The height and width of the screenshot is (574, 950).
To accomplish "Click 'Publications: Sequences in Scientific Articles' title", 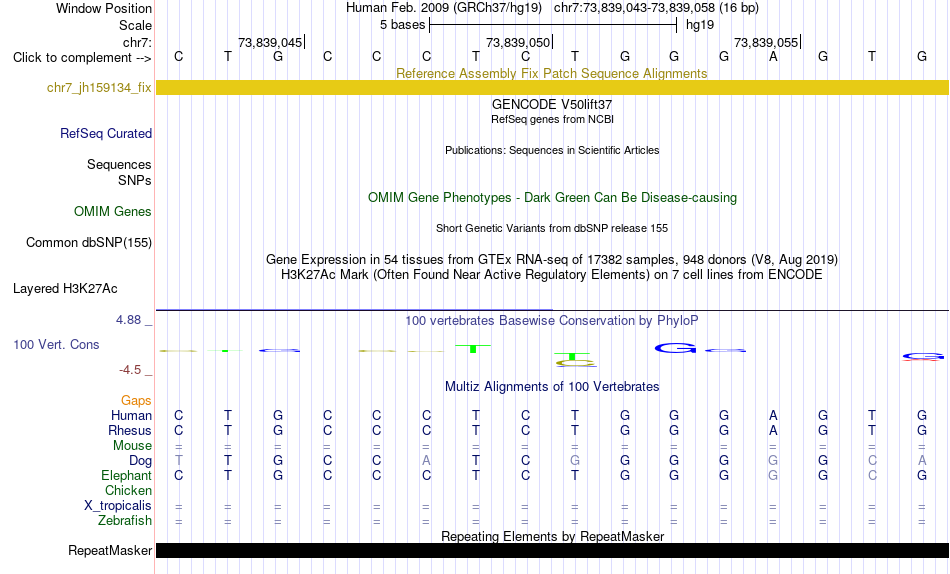I will (552, 150).
